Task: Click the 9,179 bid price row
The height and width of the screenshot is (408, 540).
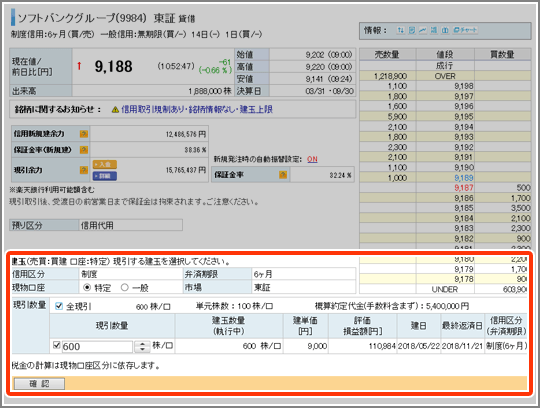Action: (444, 269)
